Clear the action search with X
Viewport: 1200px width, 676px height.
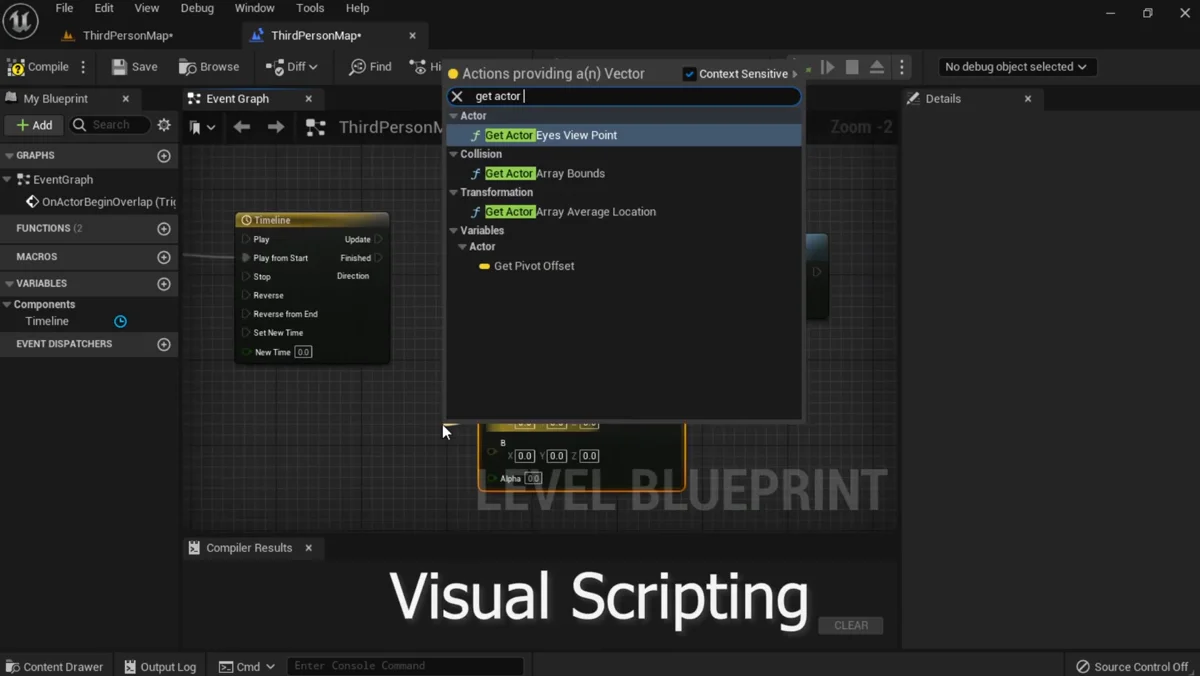point(457,96)
